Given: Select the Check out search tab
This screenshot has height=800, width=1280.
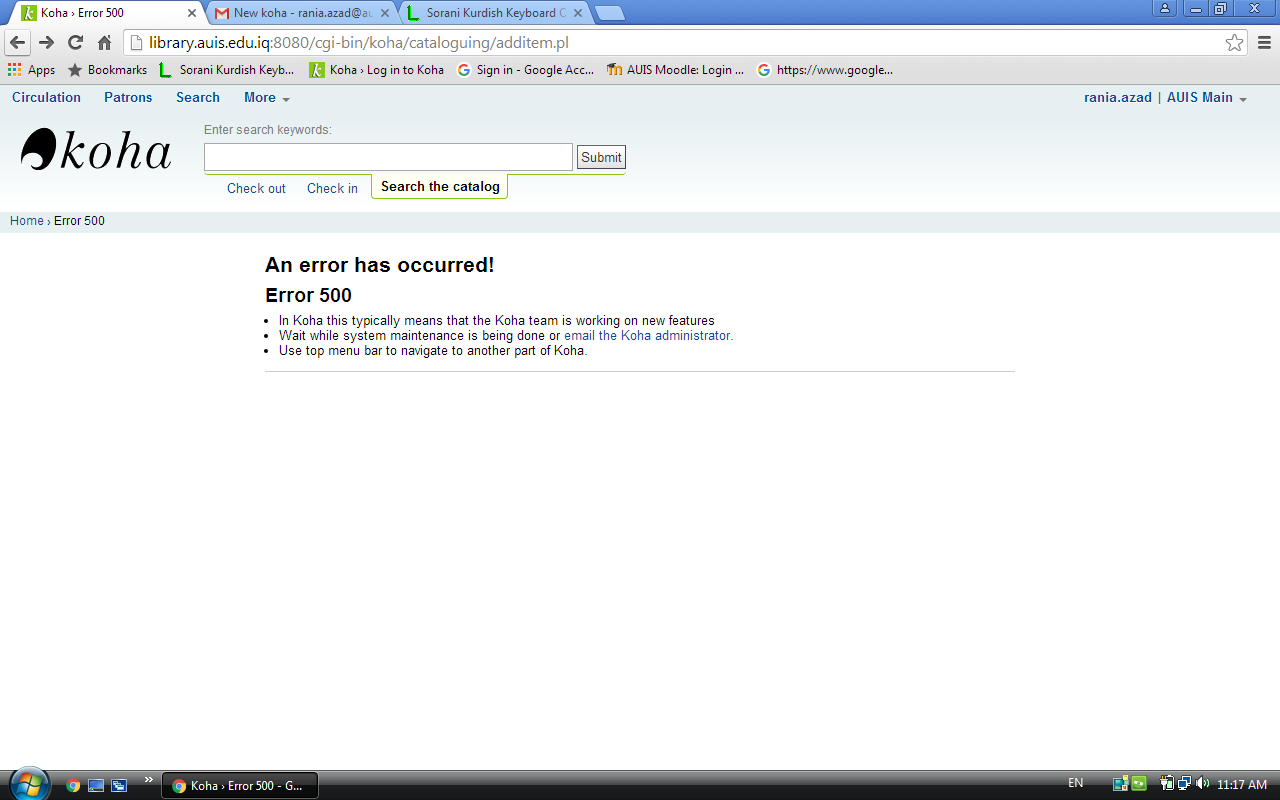Looking at the screenshot, I should click(256, 188).
